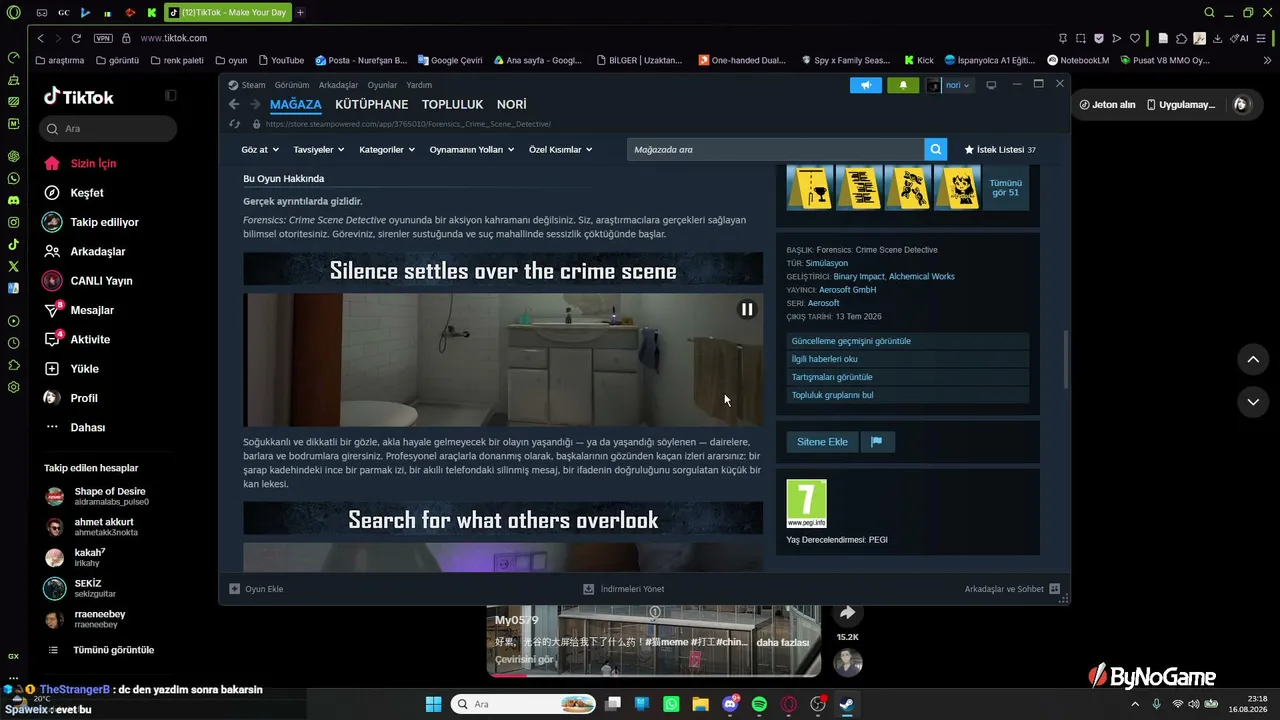Open new browser tab with plus button
The height and width of the screenshot is (720, 1280).
pos(300,13)
